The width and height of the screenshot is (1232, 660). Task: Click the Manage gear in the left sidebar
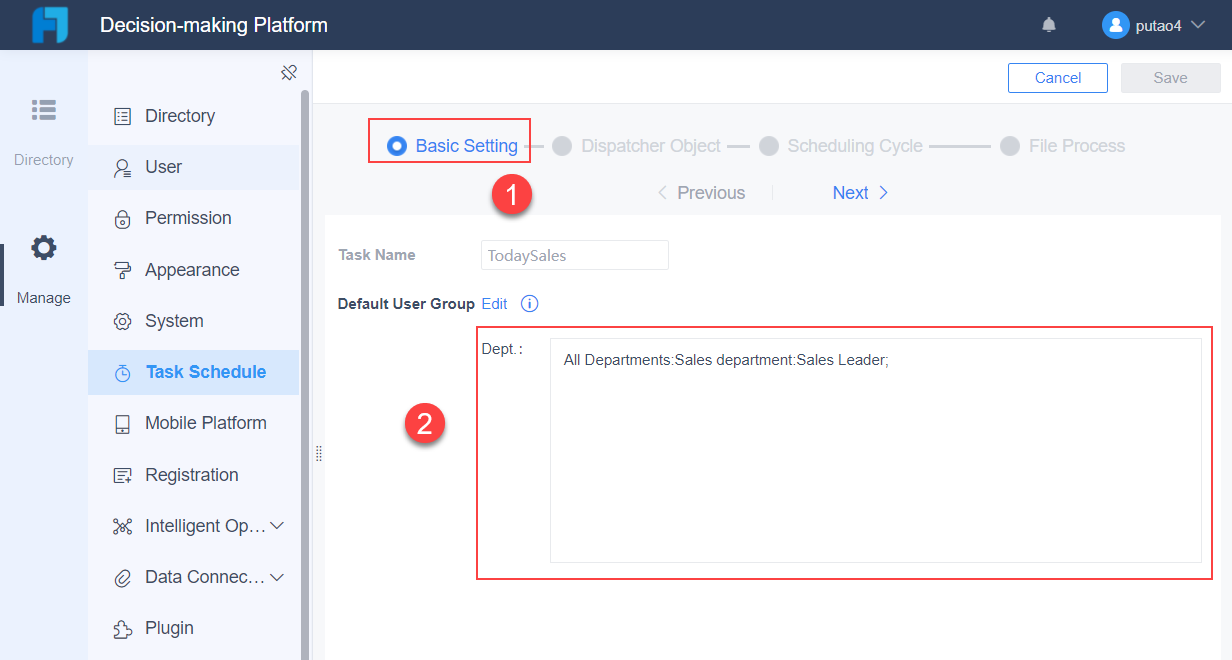tap(43, 247)
